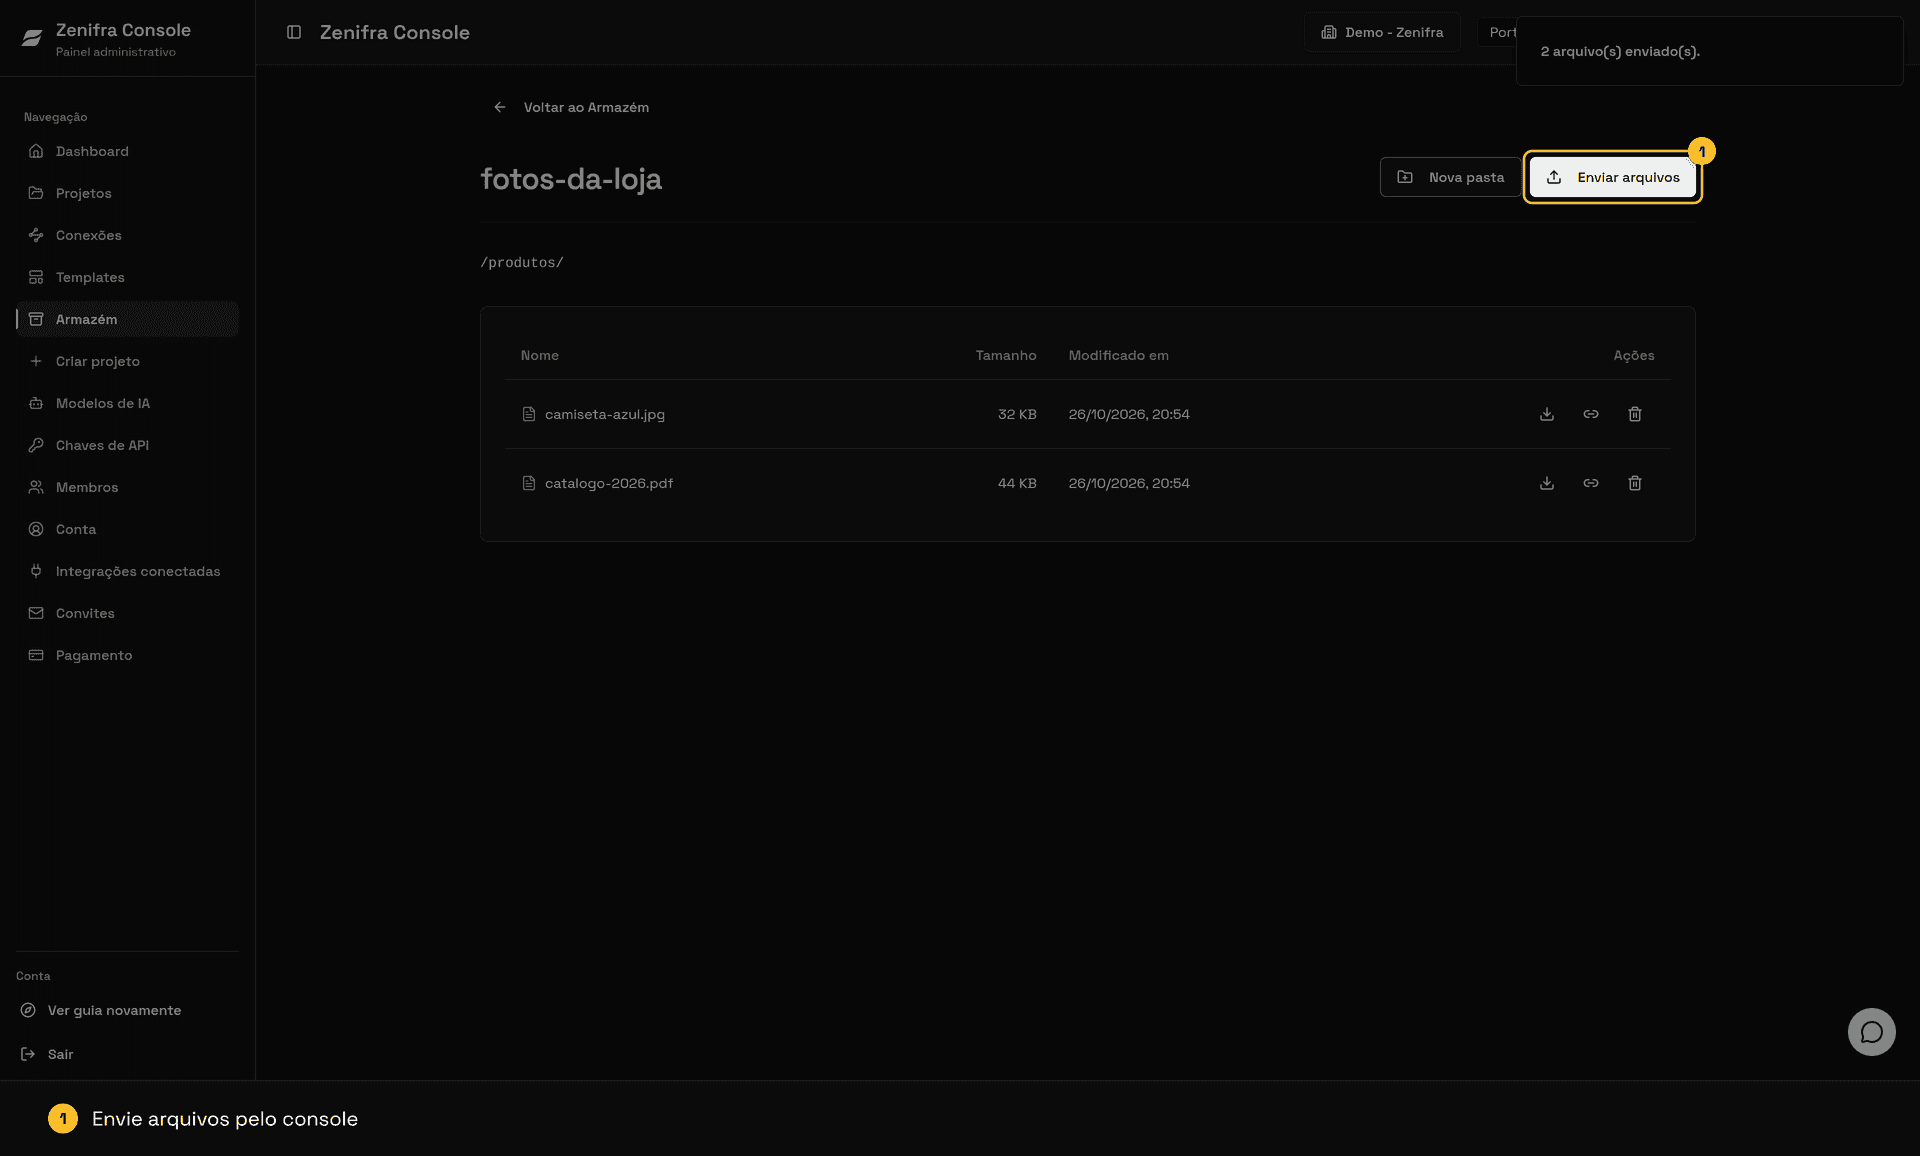
Task: Log out using Sair
Action: tap(60, 1054)
